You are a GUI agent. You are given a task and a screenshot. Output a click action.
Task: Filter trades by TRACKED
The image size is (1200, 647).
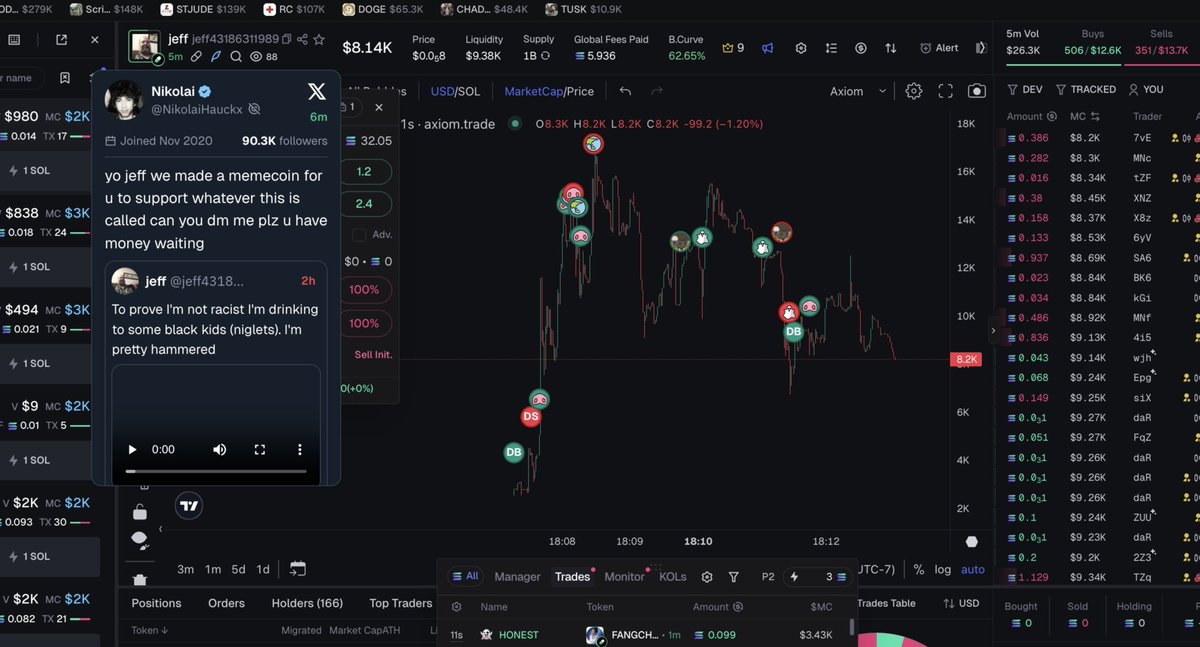[1085, 89]
